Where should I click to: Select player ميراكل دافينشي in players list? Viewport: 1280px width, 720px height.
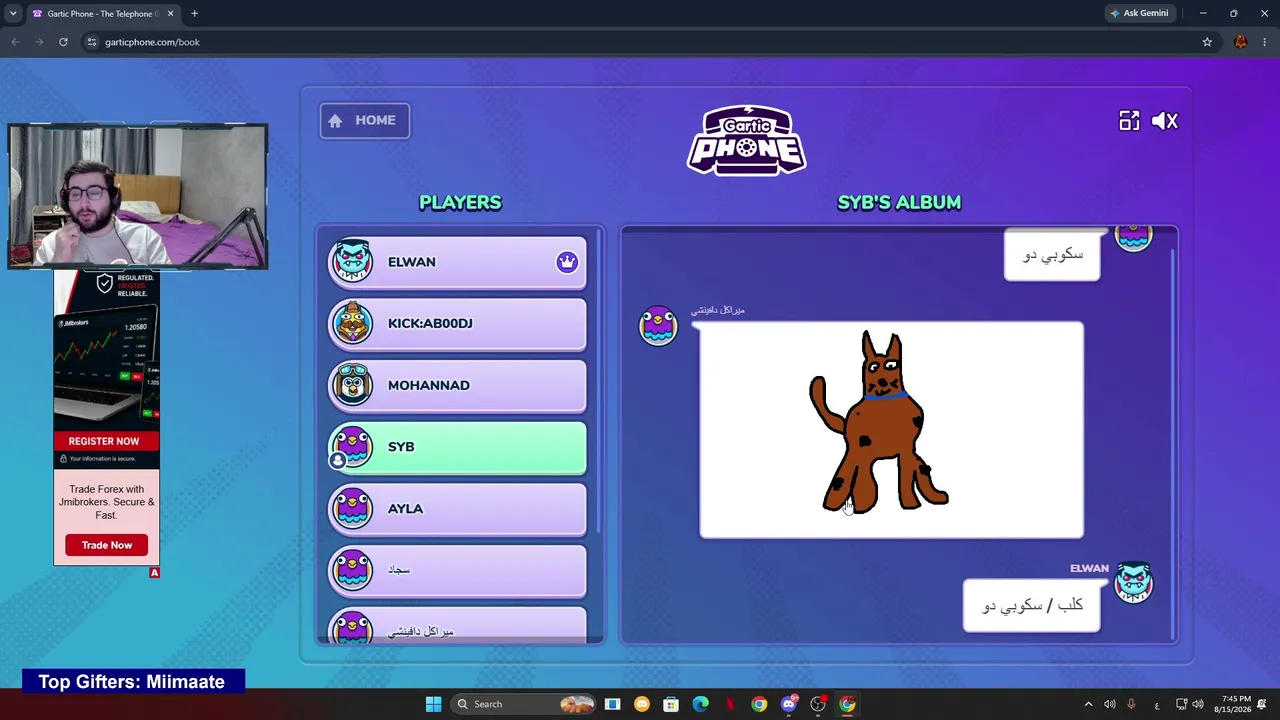click(458, 626)
